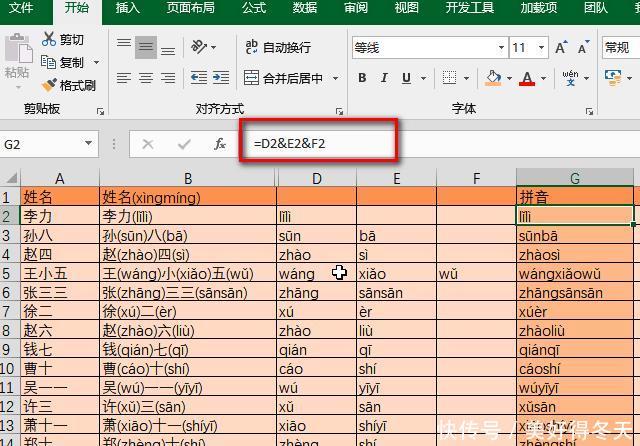Viewport: 640px width, 446px height.
Task: Open the fill color dropdown arrow
Action: [x=509, y=78]
